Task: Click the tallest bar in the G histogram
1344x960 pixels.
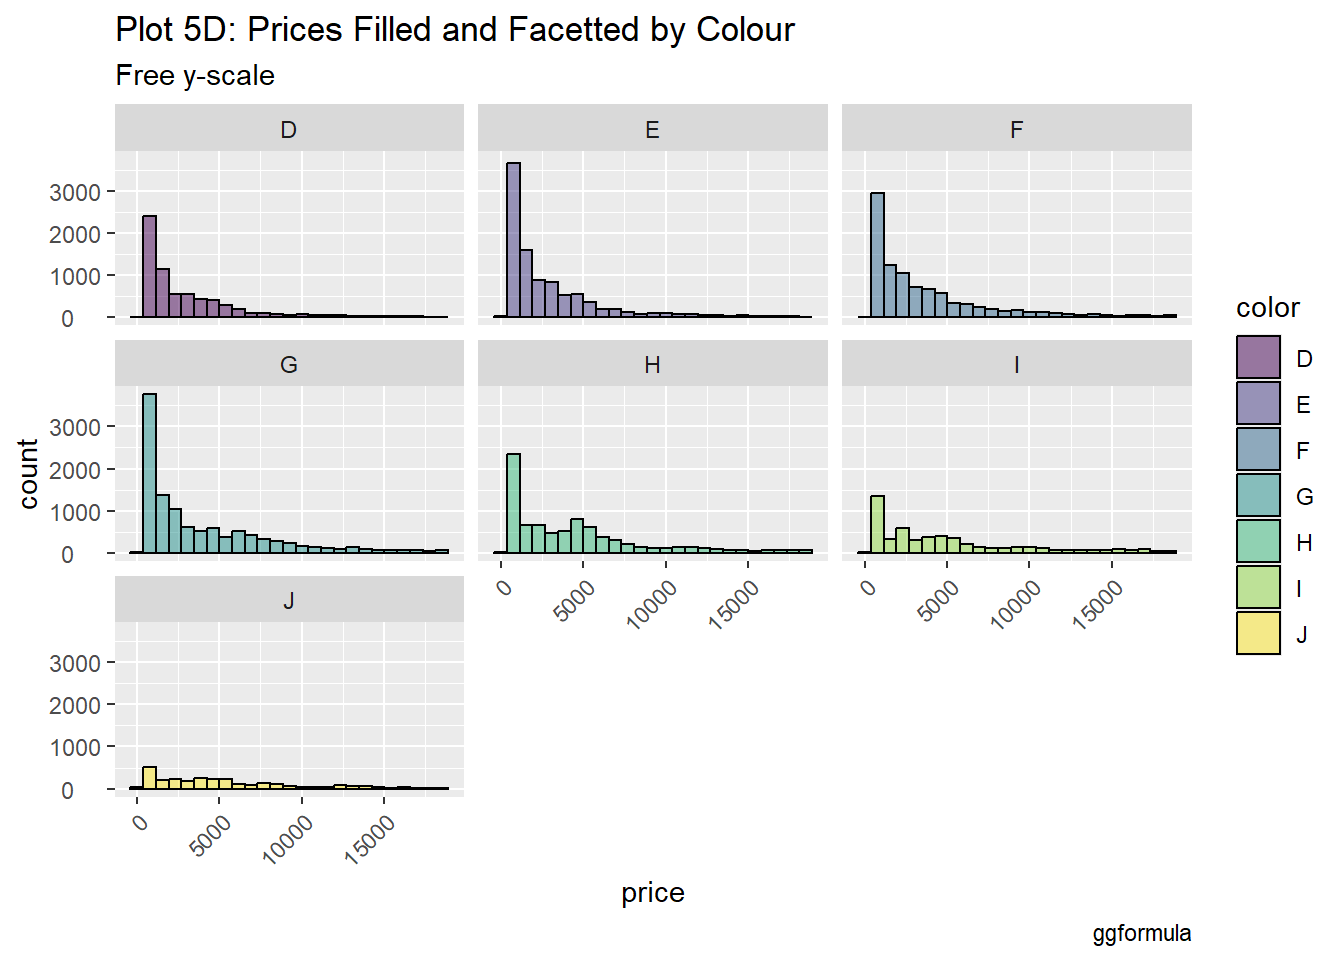Action: (149, 474)
